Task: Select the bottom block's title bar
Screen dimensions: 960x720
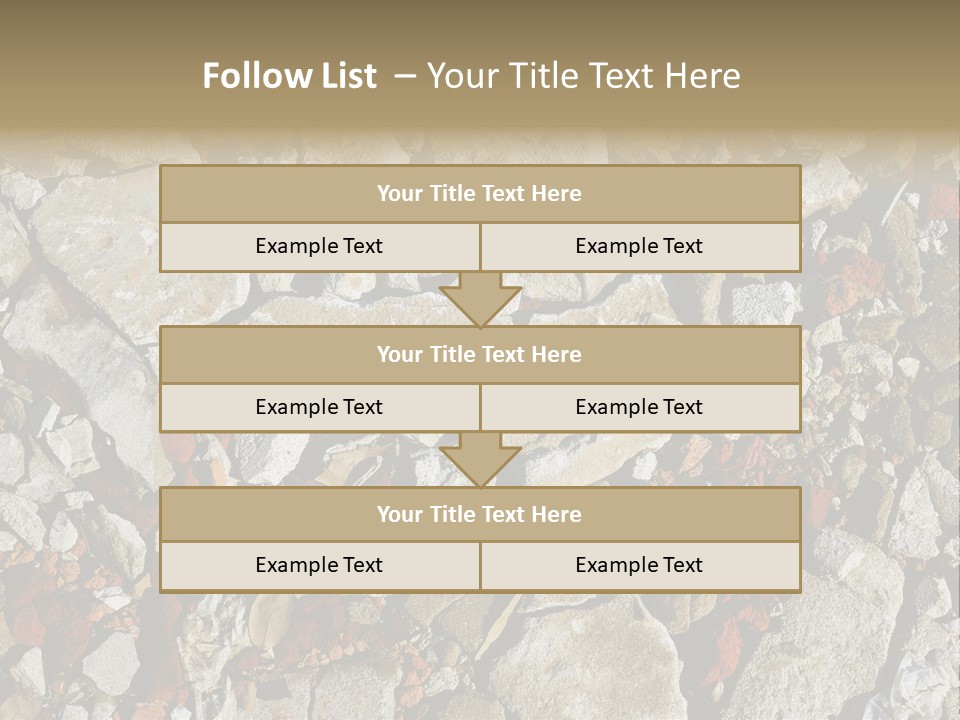Action: [x=481, y=514]
